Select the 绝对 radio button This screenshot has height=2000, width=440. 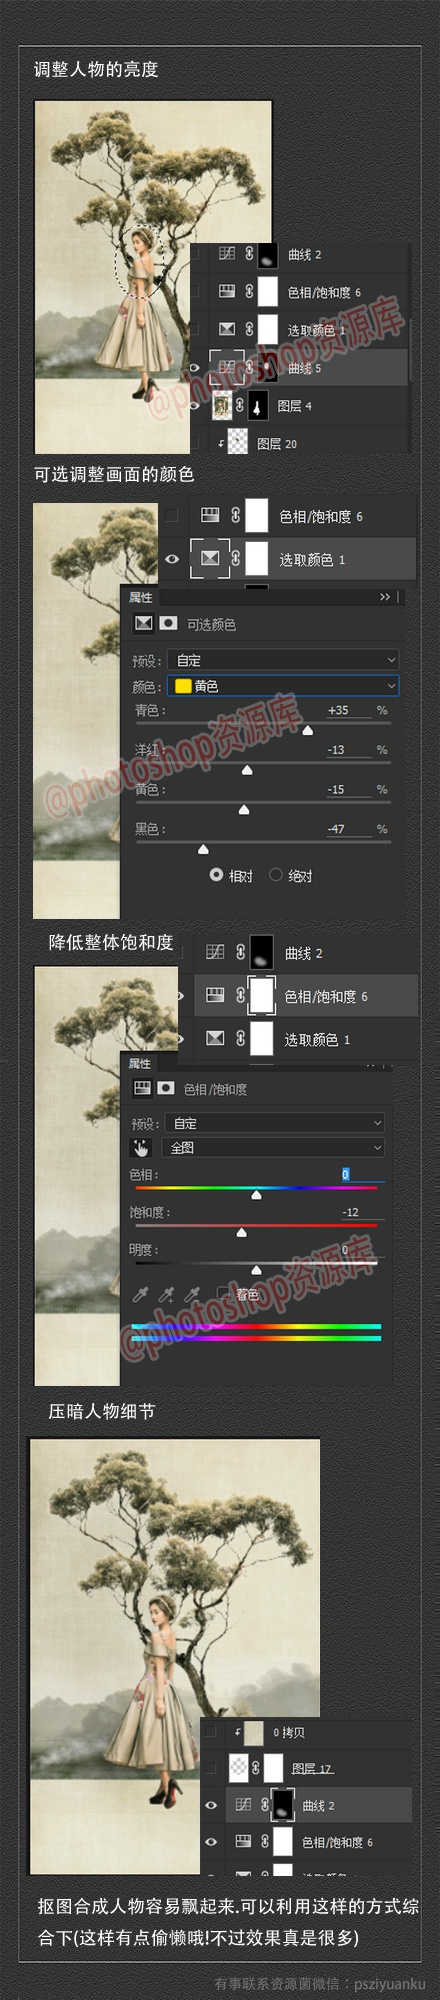coord(276,874)
